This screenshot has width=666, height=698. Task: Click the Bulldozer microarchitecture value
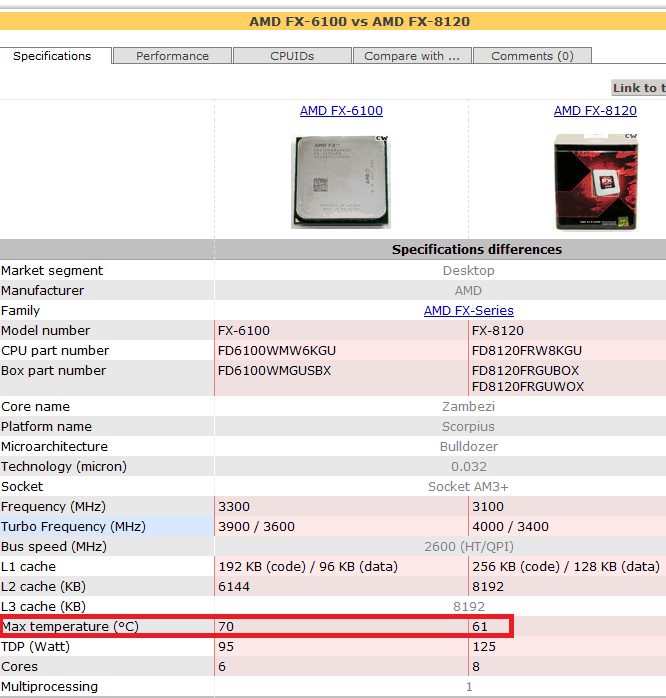469,446
